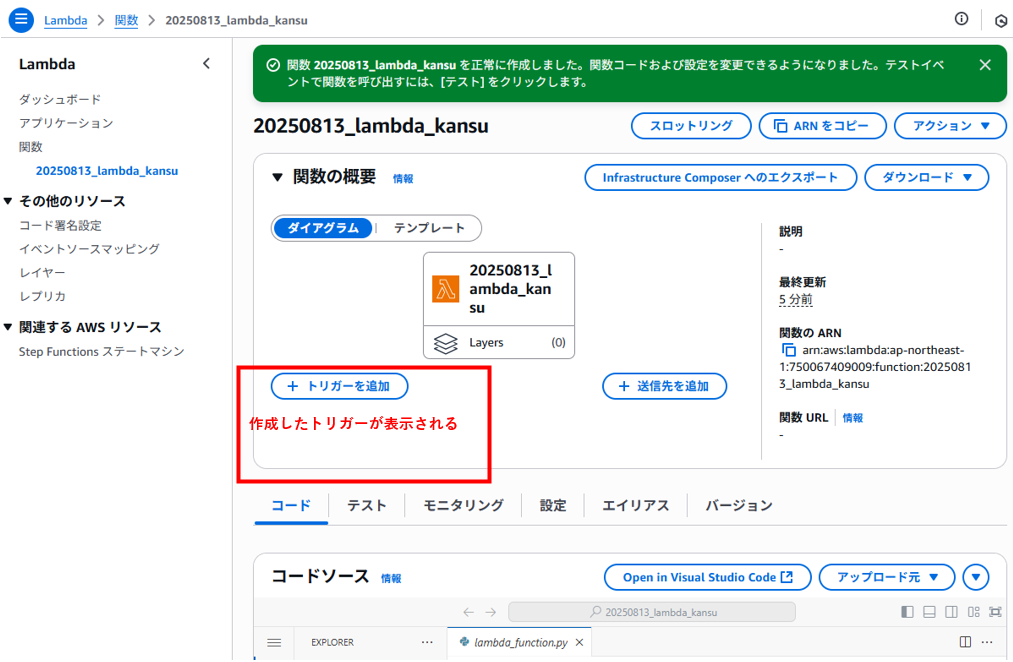This screenshot has width=1013, height=662.
Task: Open 情報 link next to コードソース
Action: click(x=391, y=579)
